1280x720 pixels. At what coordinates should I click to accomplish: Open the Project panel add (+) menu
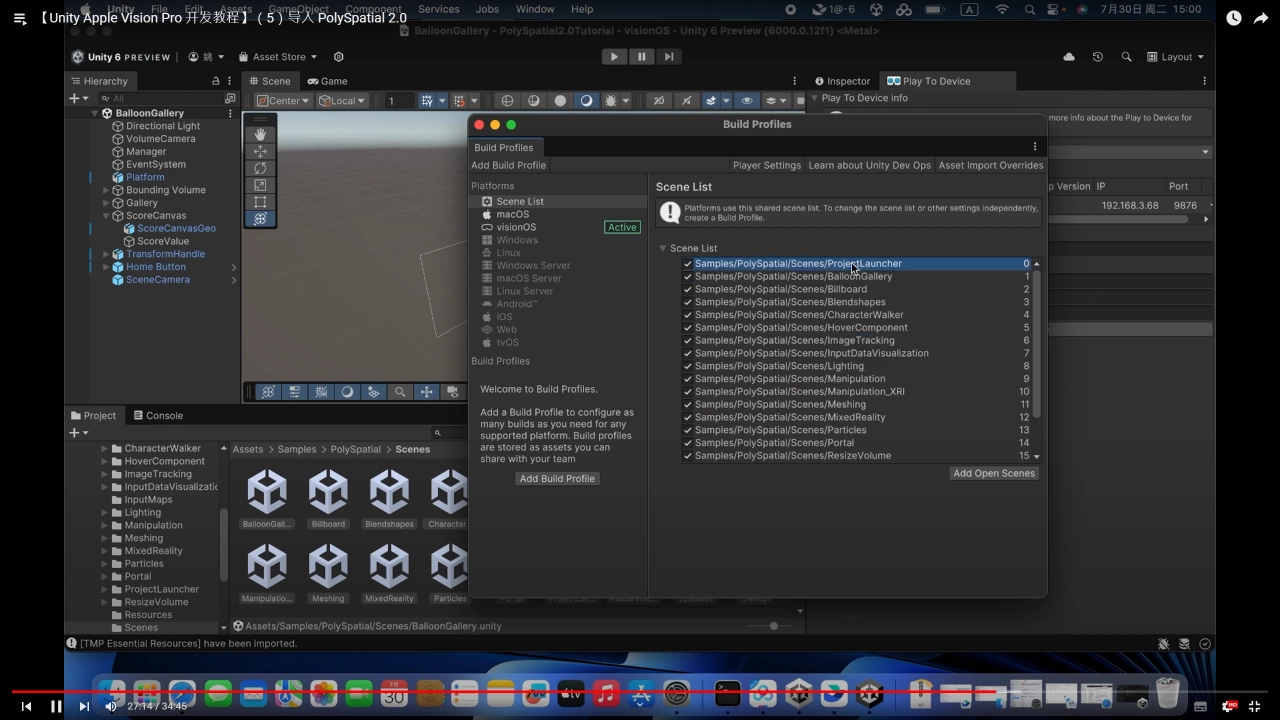(78, 432)
